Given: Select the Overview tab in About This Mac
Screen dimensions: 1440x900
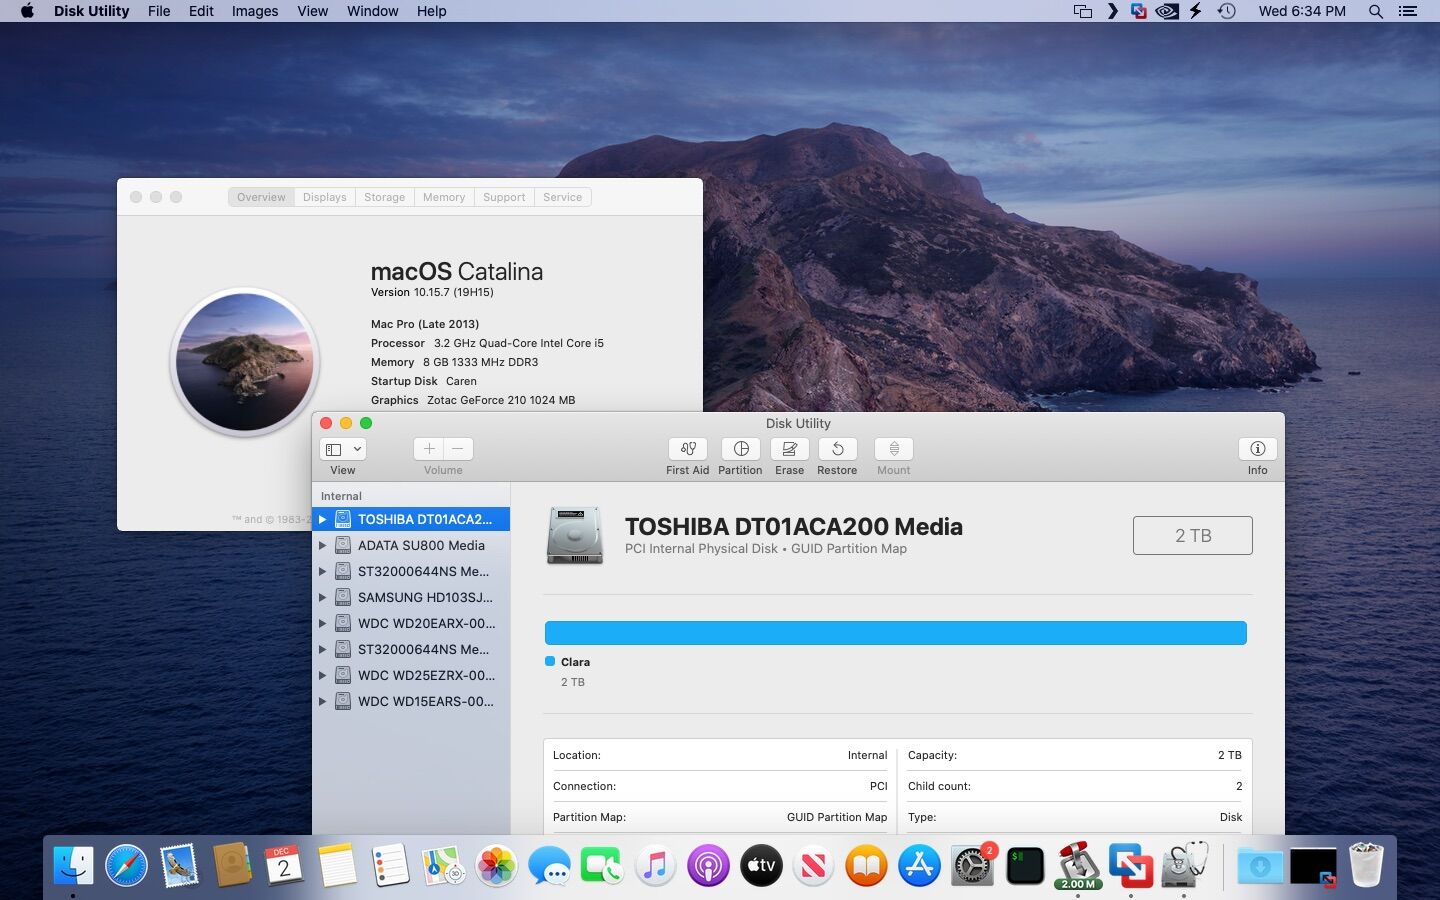Looking at the screenshot, I should [261, 197].
